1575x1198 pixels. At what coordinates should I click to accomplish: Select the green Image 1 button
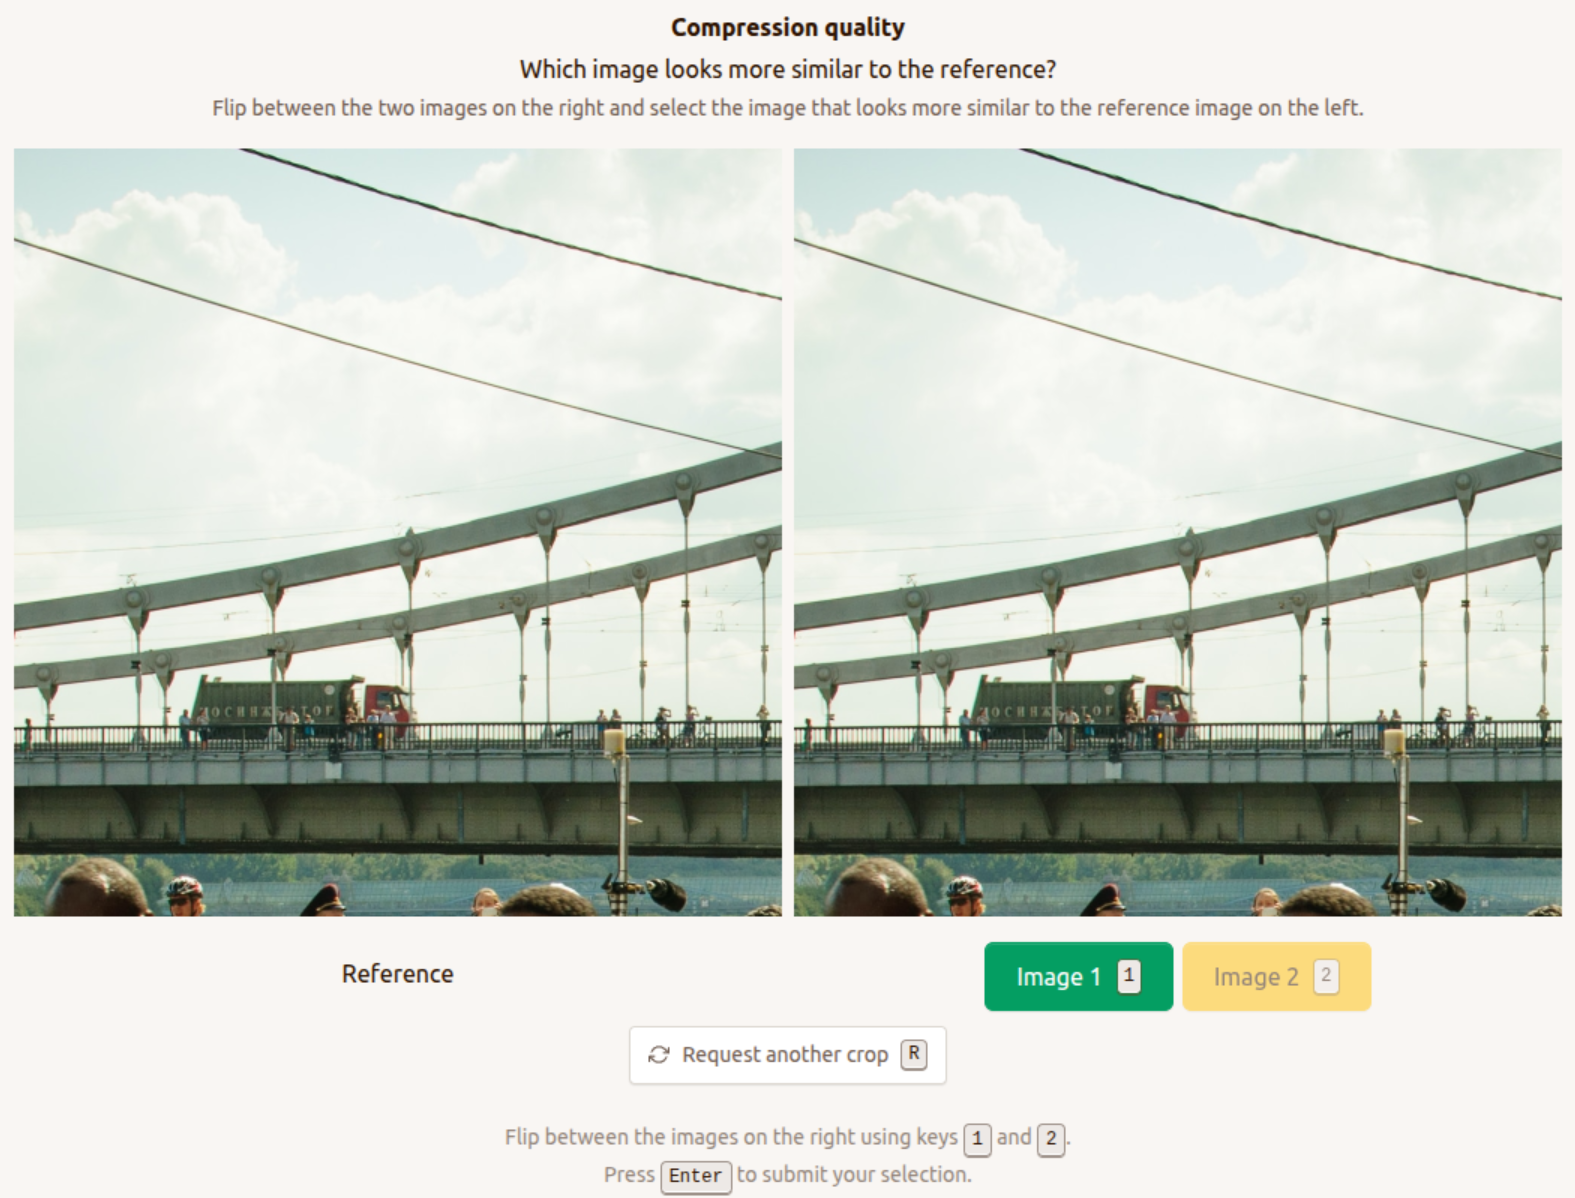[x=1078, y=976]
